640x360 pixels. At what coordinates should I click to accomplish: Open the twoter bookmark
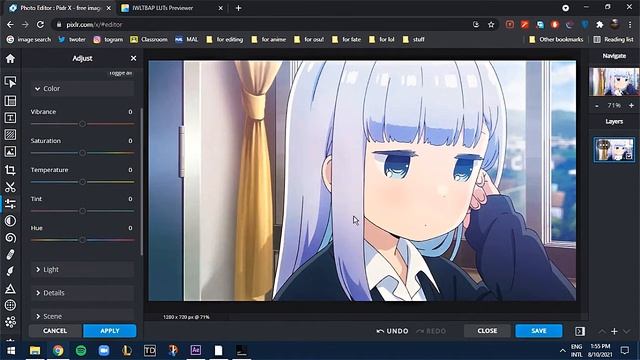coord(72,40)
